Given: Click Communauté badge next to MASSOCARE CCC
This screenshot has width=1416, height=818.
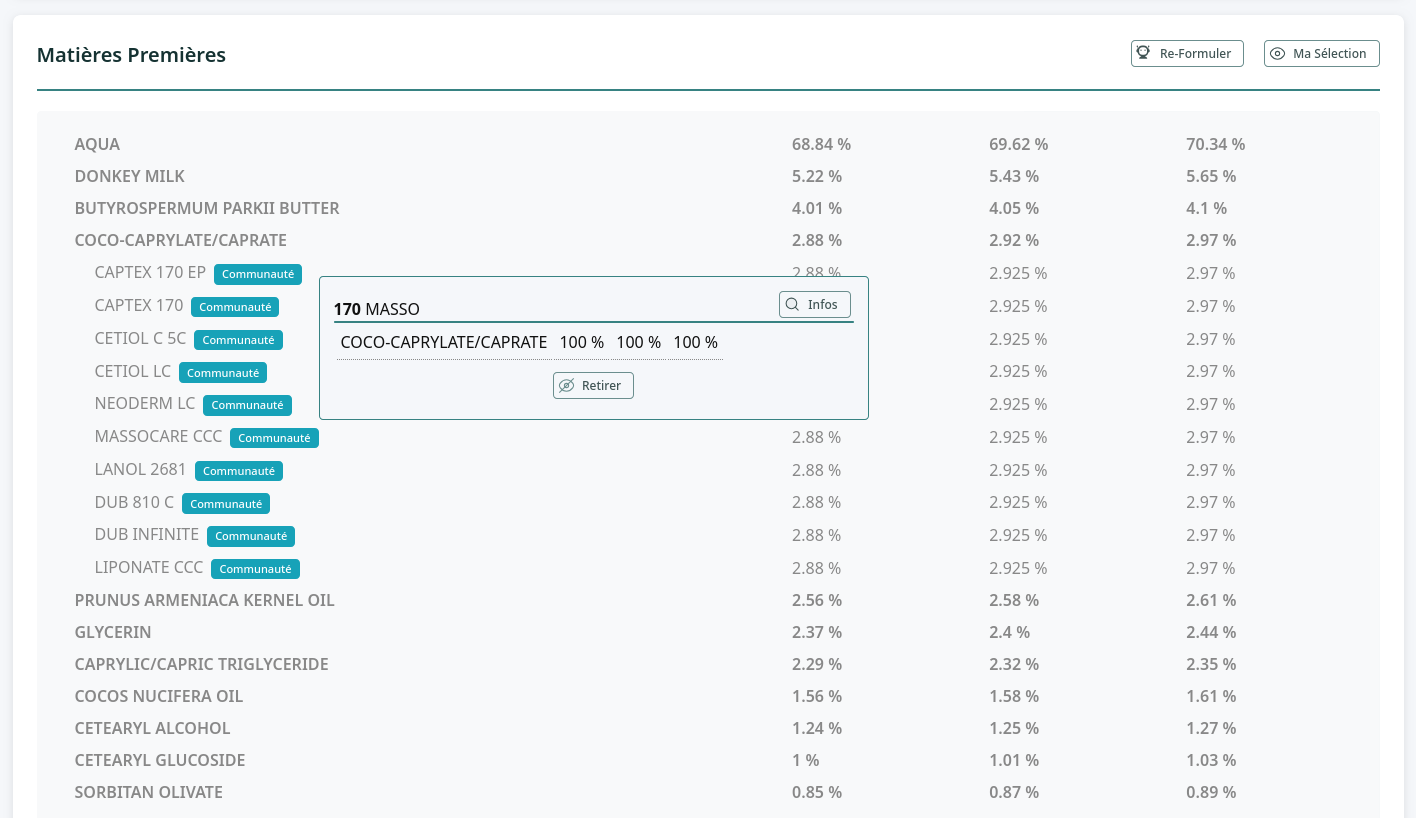Looking at the screenshot, I should pos(274,438).
